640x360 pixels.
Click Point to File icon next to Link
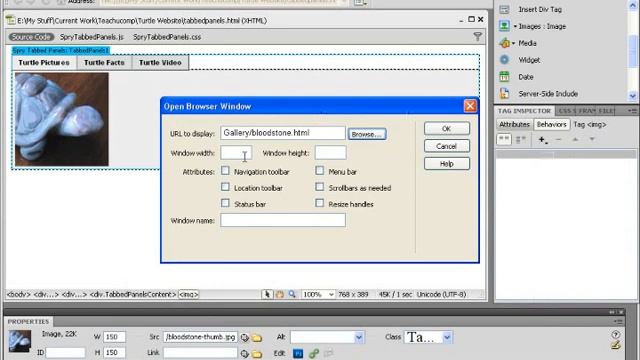[x=244, y=353]
